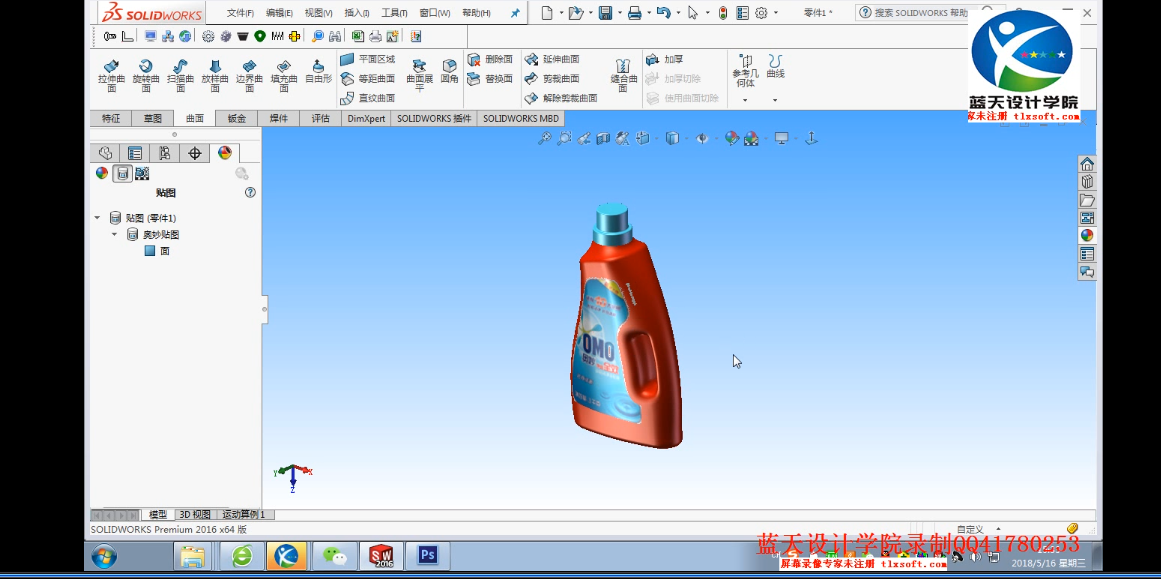Pin the SOLIDWORKS menu bar
The width and height of the screenshot is (1161, 579).
(x=515, y=13)
